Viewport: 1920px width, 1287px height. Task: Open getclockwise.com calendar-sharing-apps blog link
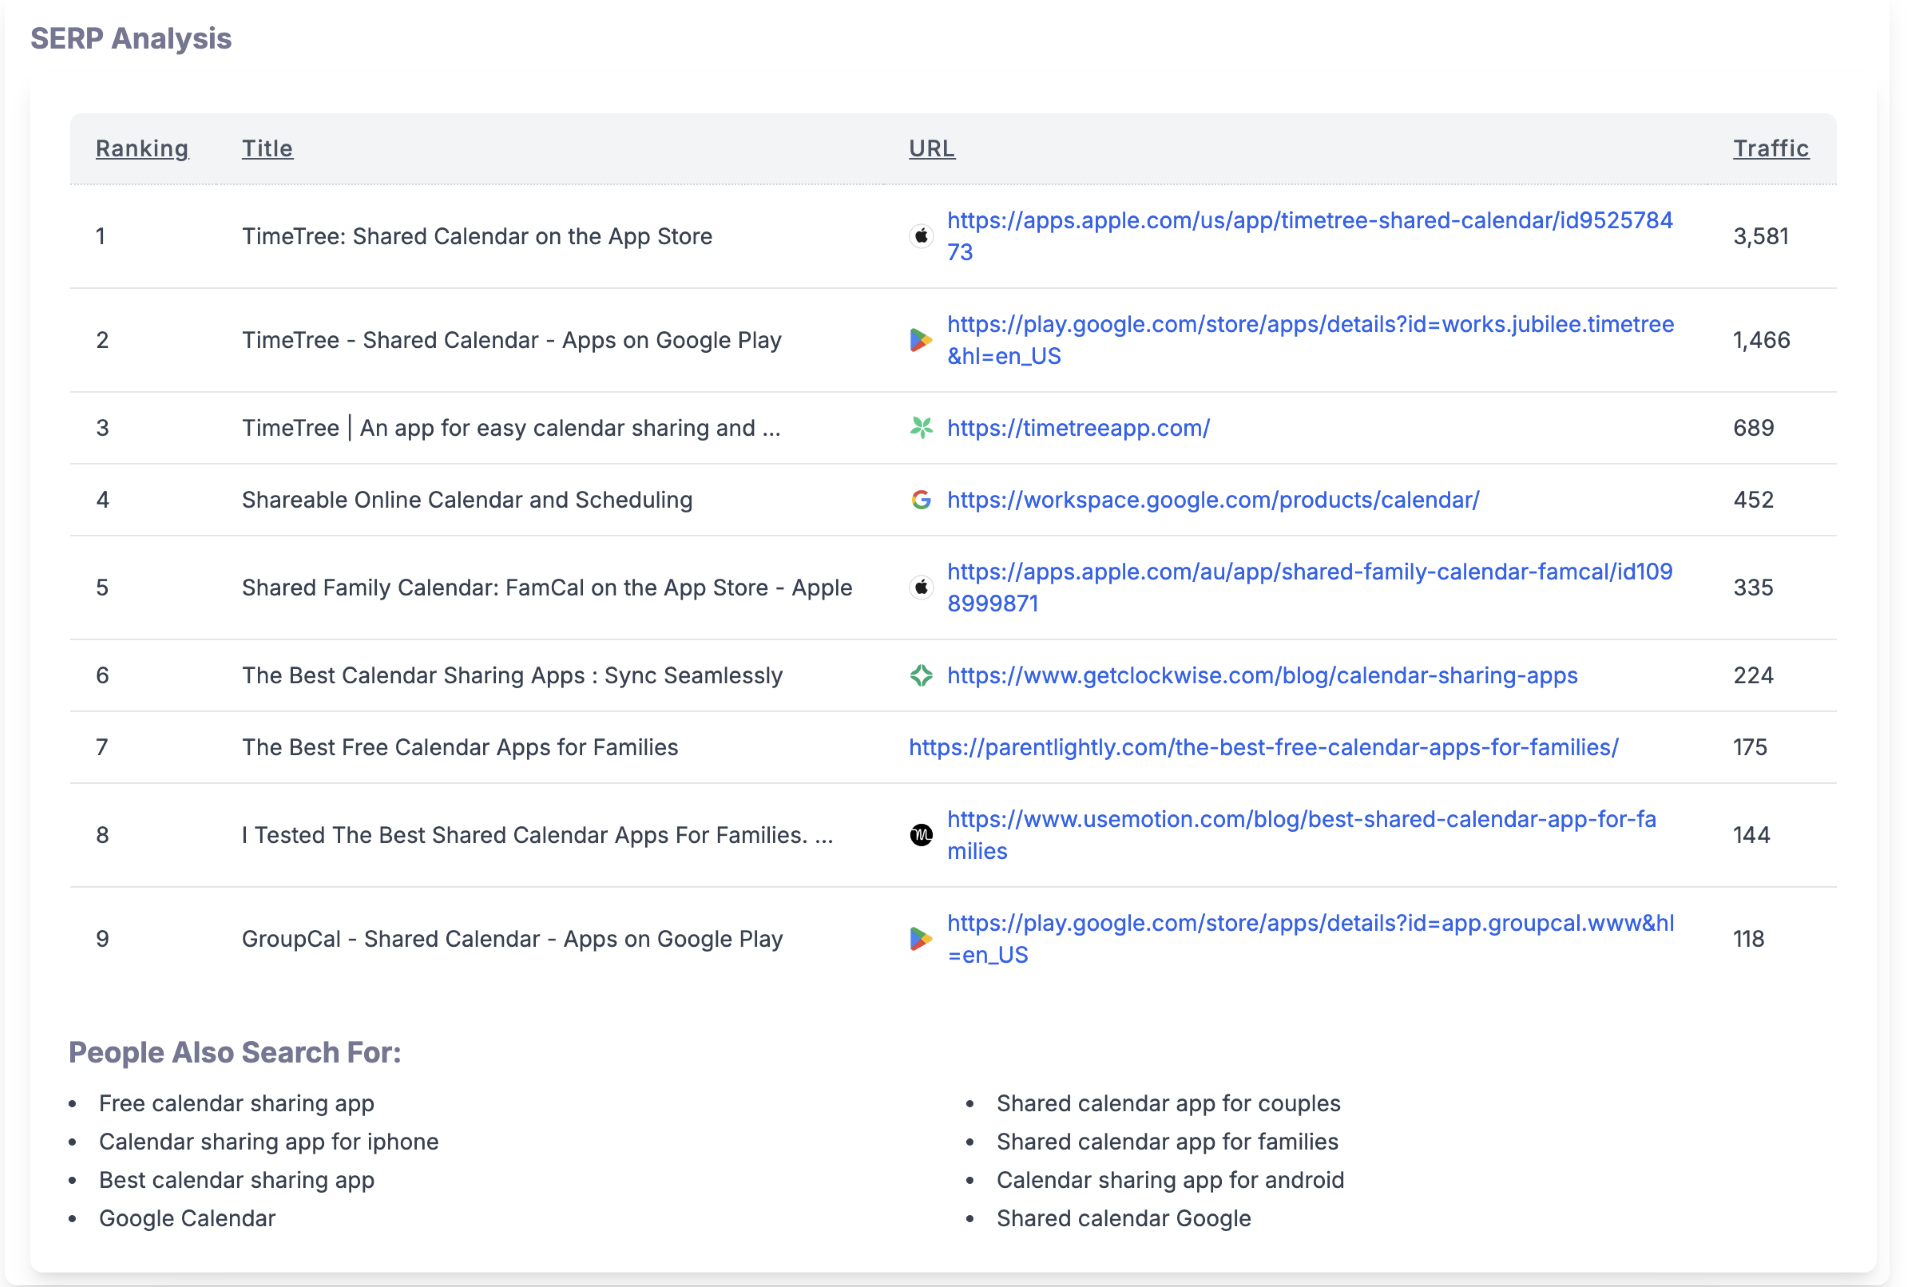pyautogui.click(x=1262, y=676)
